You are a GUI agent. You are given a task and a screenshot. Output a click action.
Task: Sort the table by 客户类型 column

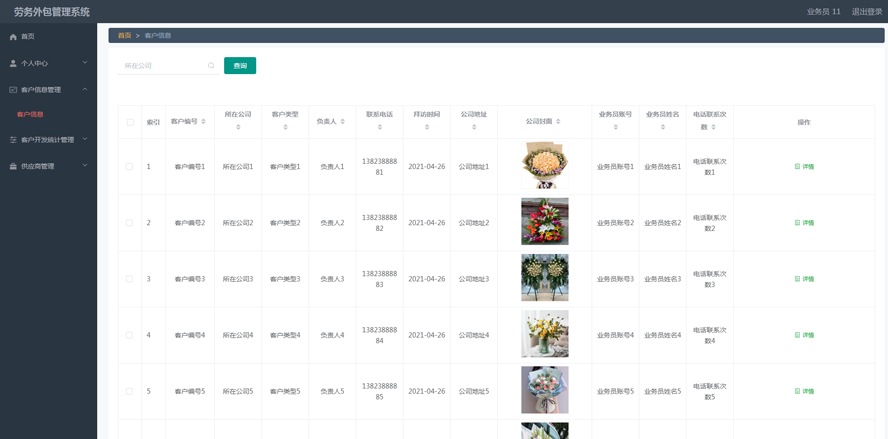coord(285,127)
